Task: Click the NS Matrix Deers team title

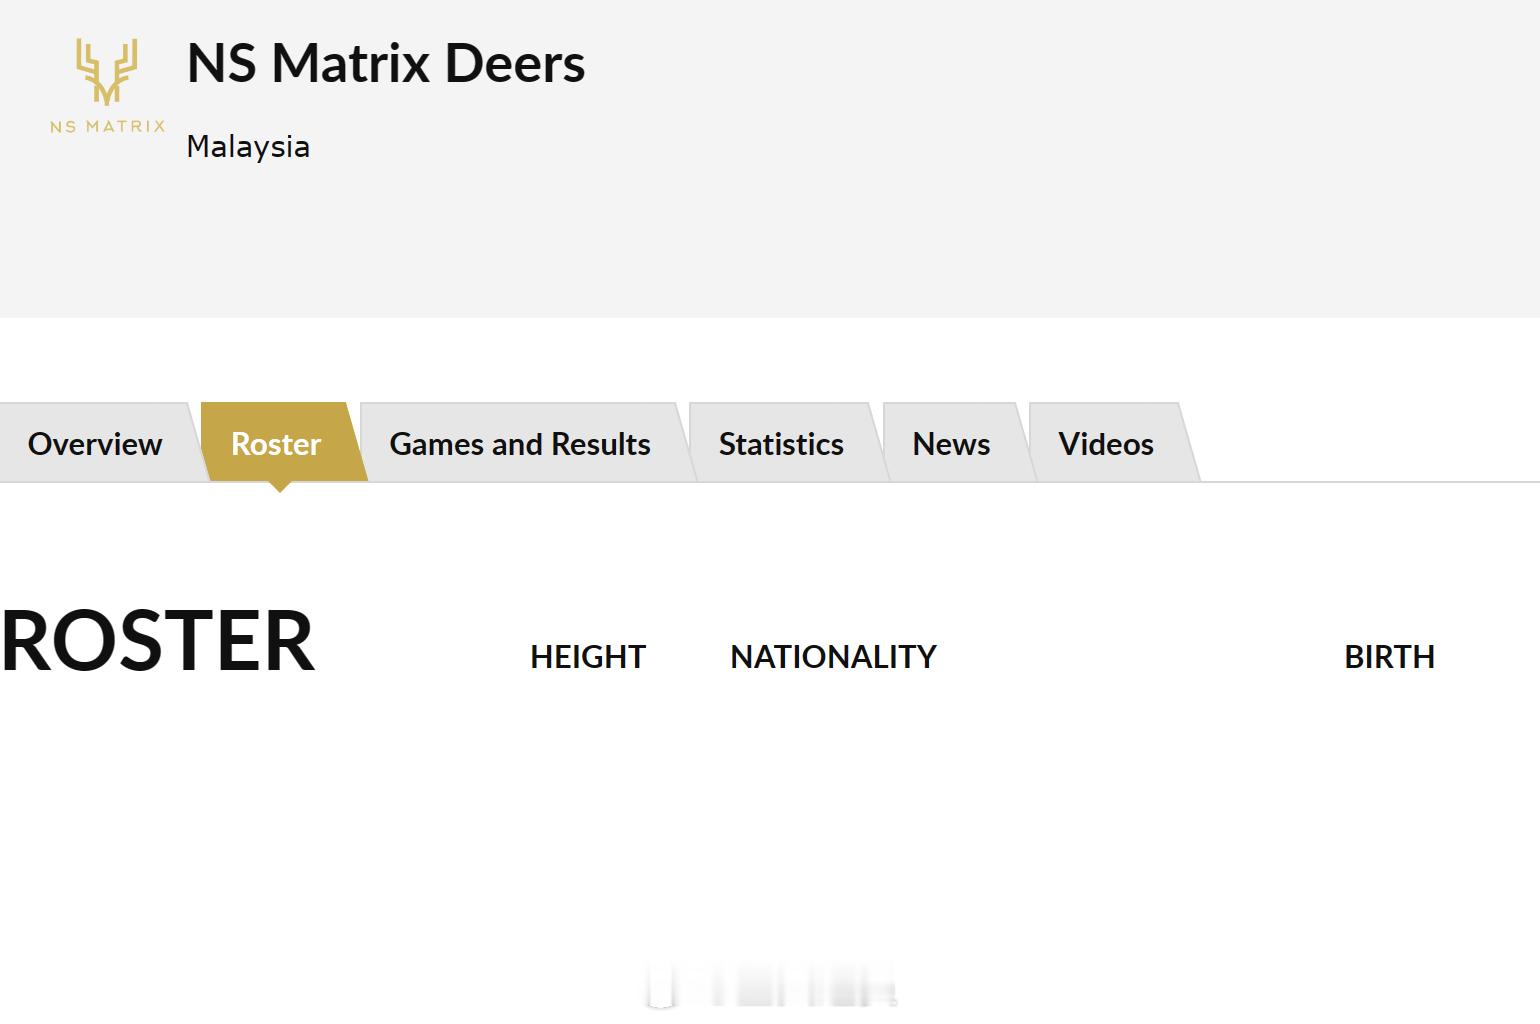Action: click(x=386, y=63)
